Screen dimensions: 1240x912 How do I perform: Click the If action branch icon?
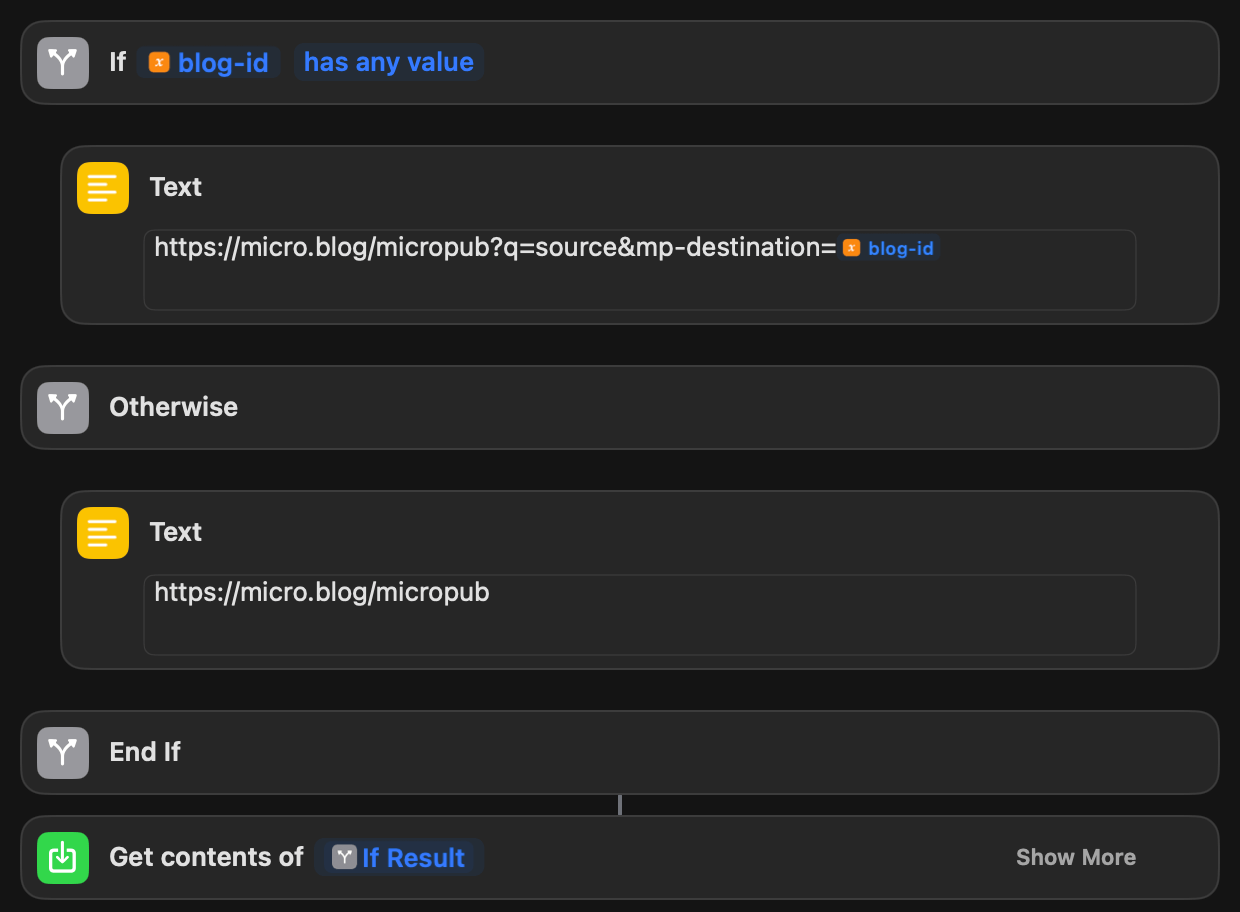(63, 62)
